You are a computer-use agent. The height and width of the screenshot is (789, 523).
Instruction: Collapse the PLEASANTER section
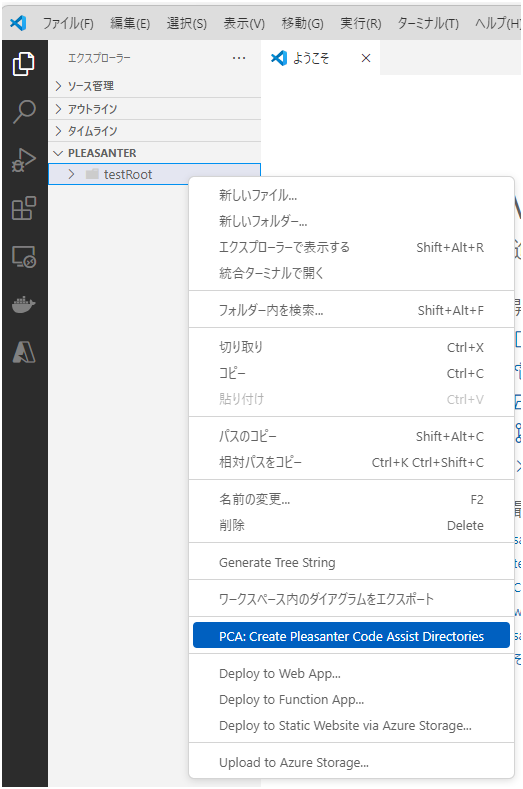(155, 153)
